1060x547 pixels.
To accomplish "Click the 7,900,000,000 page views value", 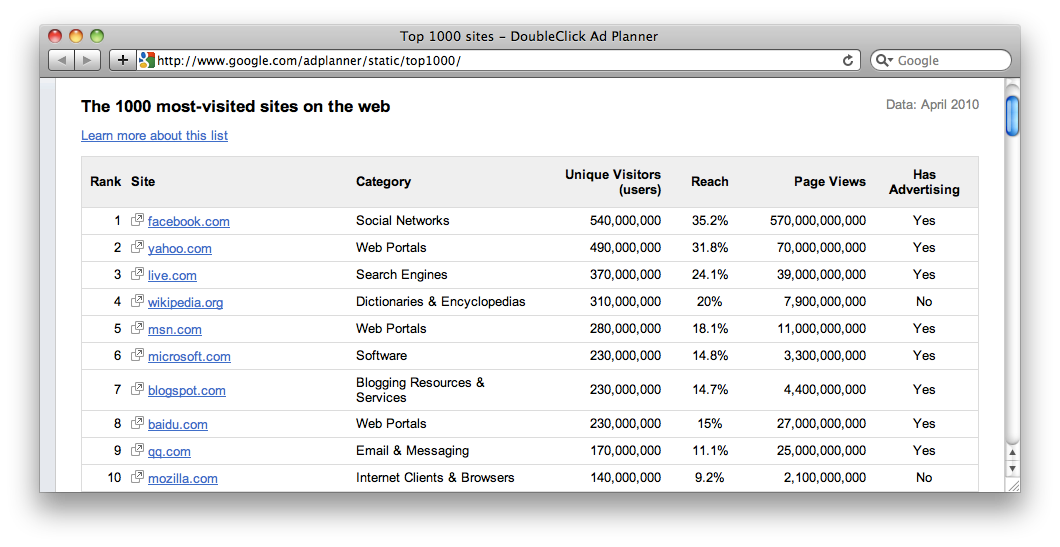I will [825, 302].
